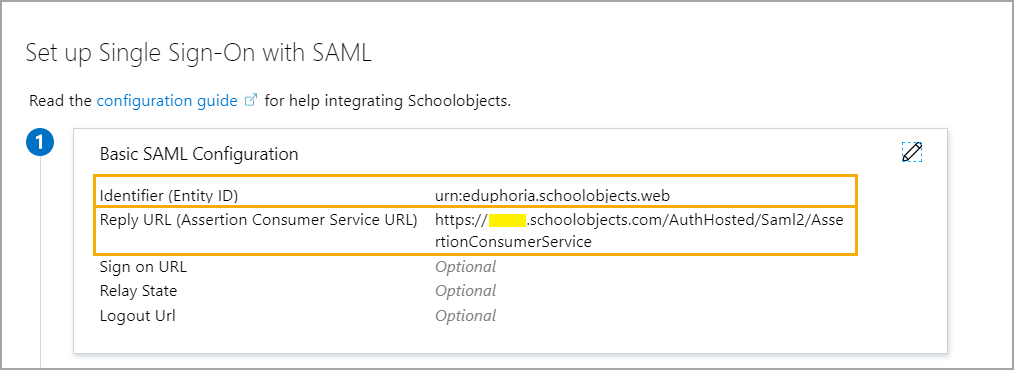Select the urn:eduphoria.schoolobjects.web identifier value

pos(552,195)
